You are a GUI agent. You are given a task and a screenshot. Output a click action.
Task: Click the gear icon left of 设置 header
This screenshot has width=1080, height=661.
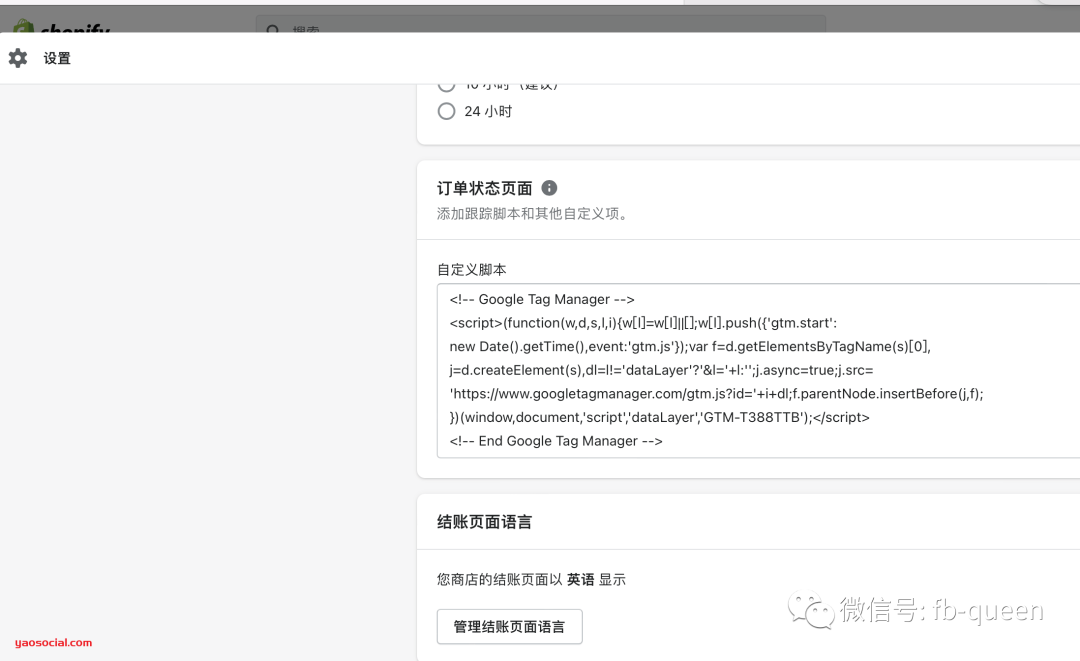click(x=18, y=58)
